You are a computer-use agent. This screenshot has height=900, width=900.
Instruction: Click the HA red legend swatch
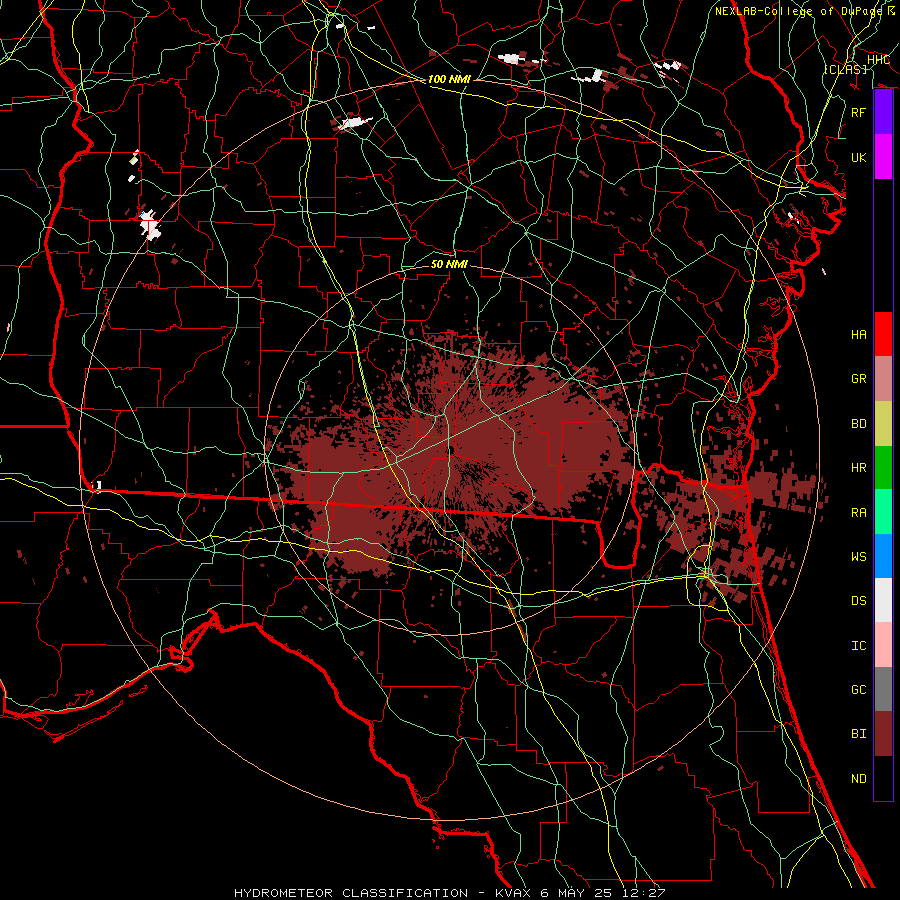883,334
